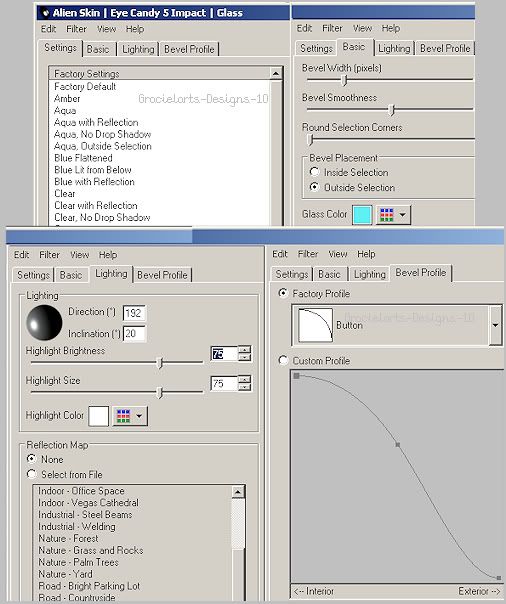Decrease Highlight Size with spinner down
The image size is (506, 604).
tap(245, 387)
